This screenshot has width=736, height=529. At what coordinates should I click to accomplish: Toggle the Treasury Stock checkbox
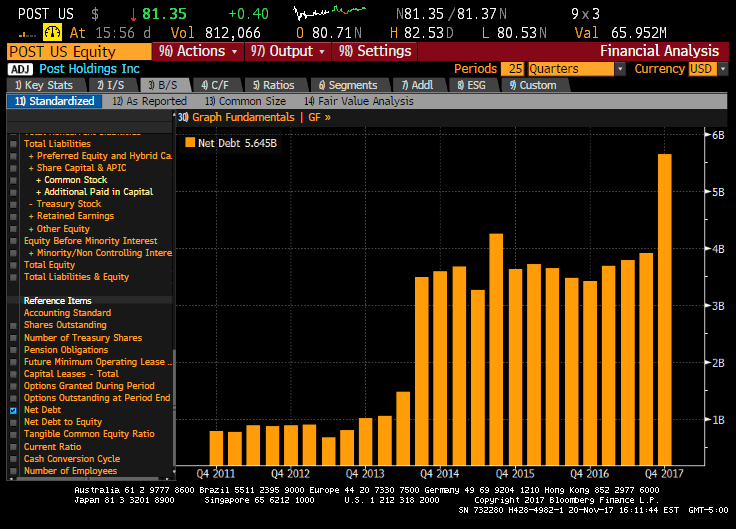tap(13, 204)
